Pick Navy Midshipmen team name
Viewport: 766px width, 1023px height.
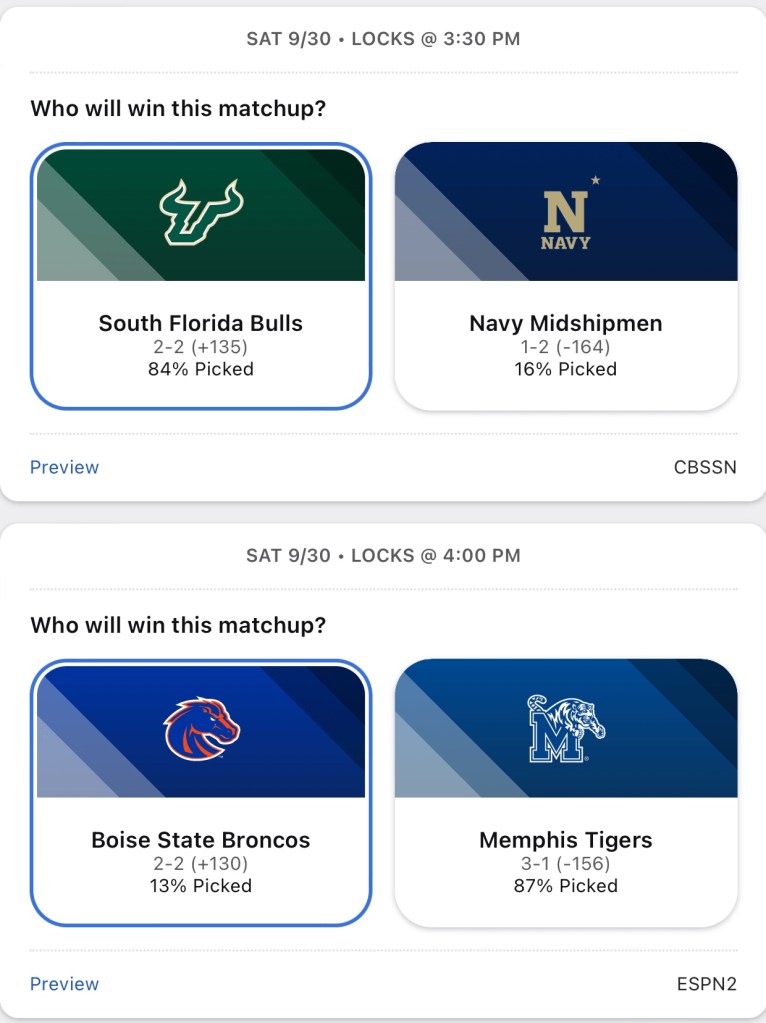(x=566, y=323)
